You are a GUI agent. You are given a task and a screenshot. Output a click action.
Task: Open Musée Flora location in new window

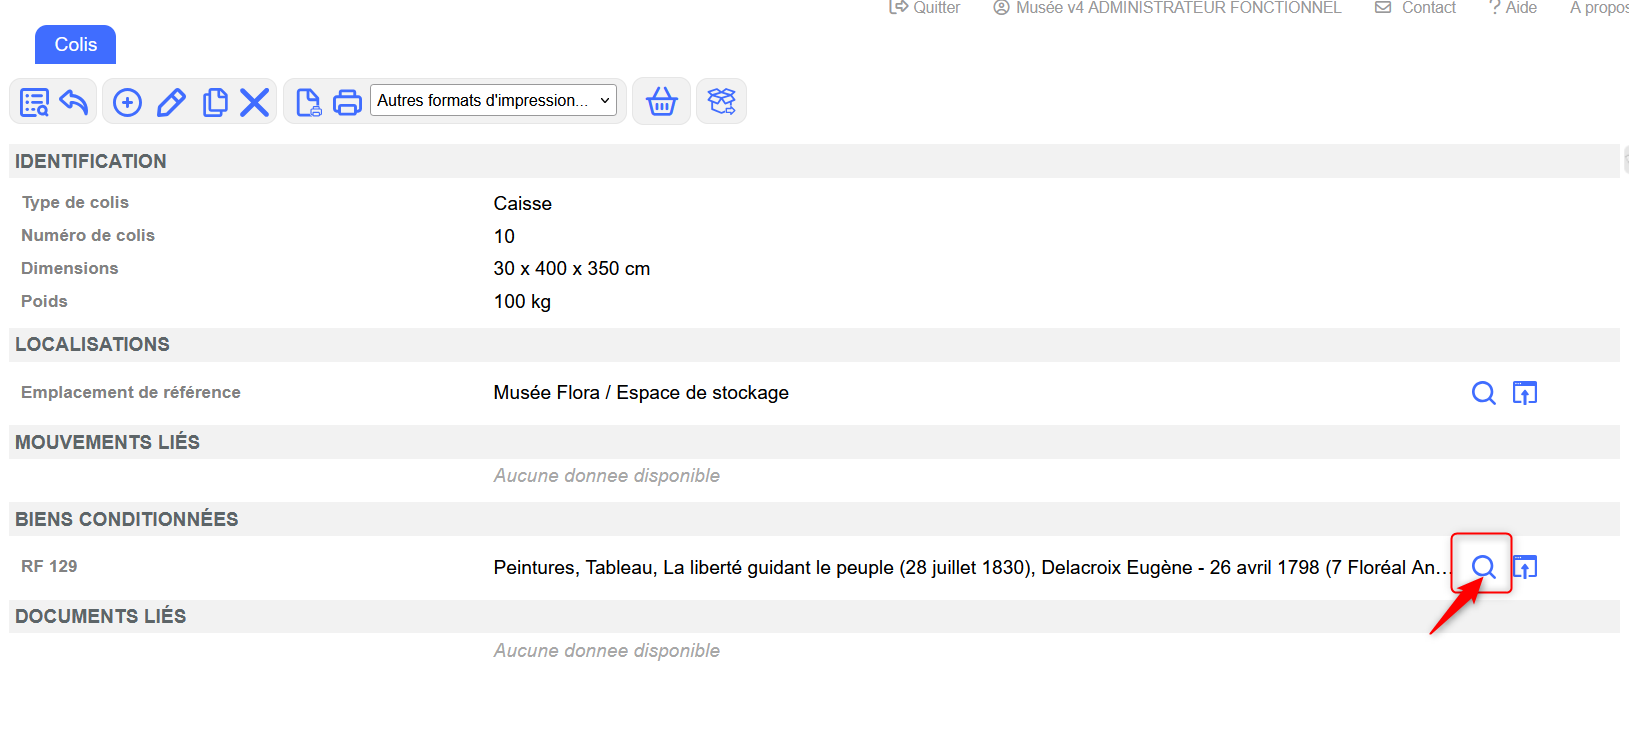click(x=1524, y=393)
